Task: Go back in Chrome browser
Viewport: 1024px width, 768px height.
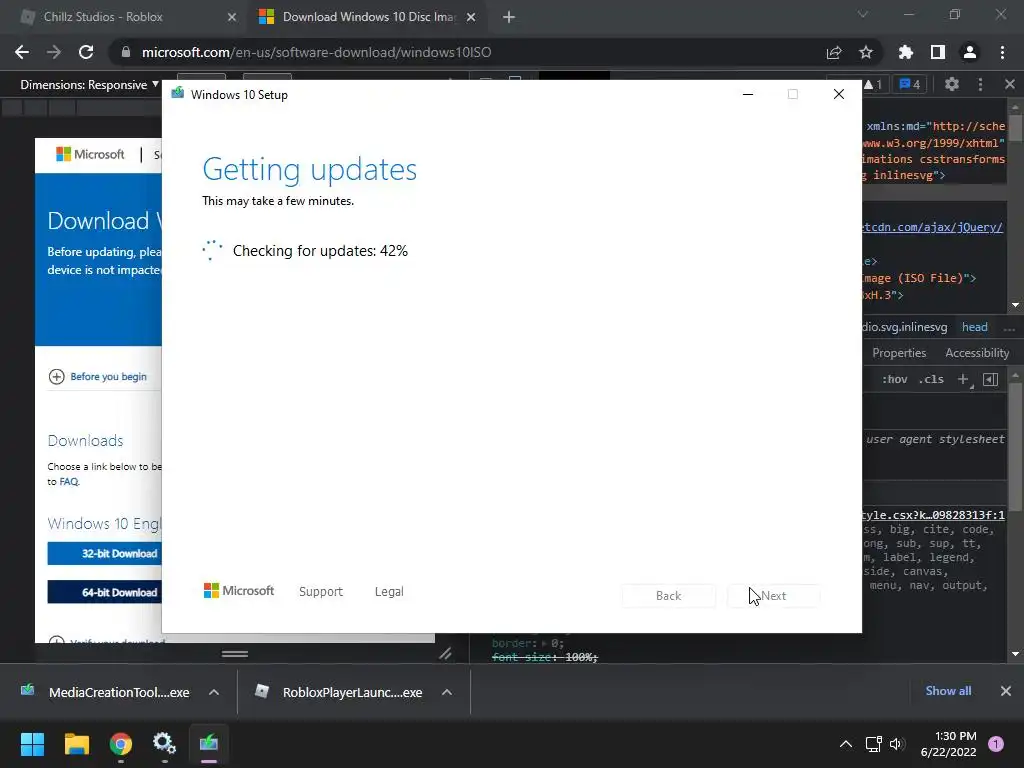Action: click(x=22, y=52)
